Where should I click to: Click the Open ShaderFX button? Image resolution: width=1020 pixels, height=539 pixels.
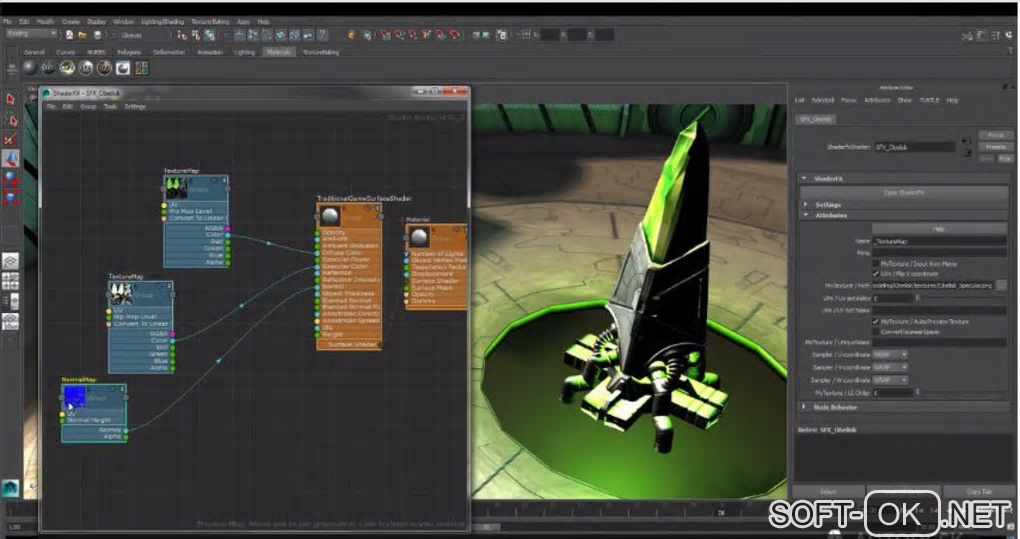coord(902,192)
